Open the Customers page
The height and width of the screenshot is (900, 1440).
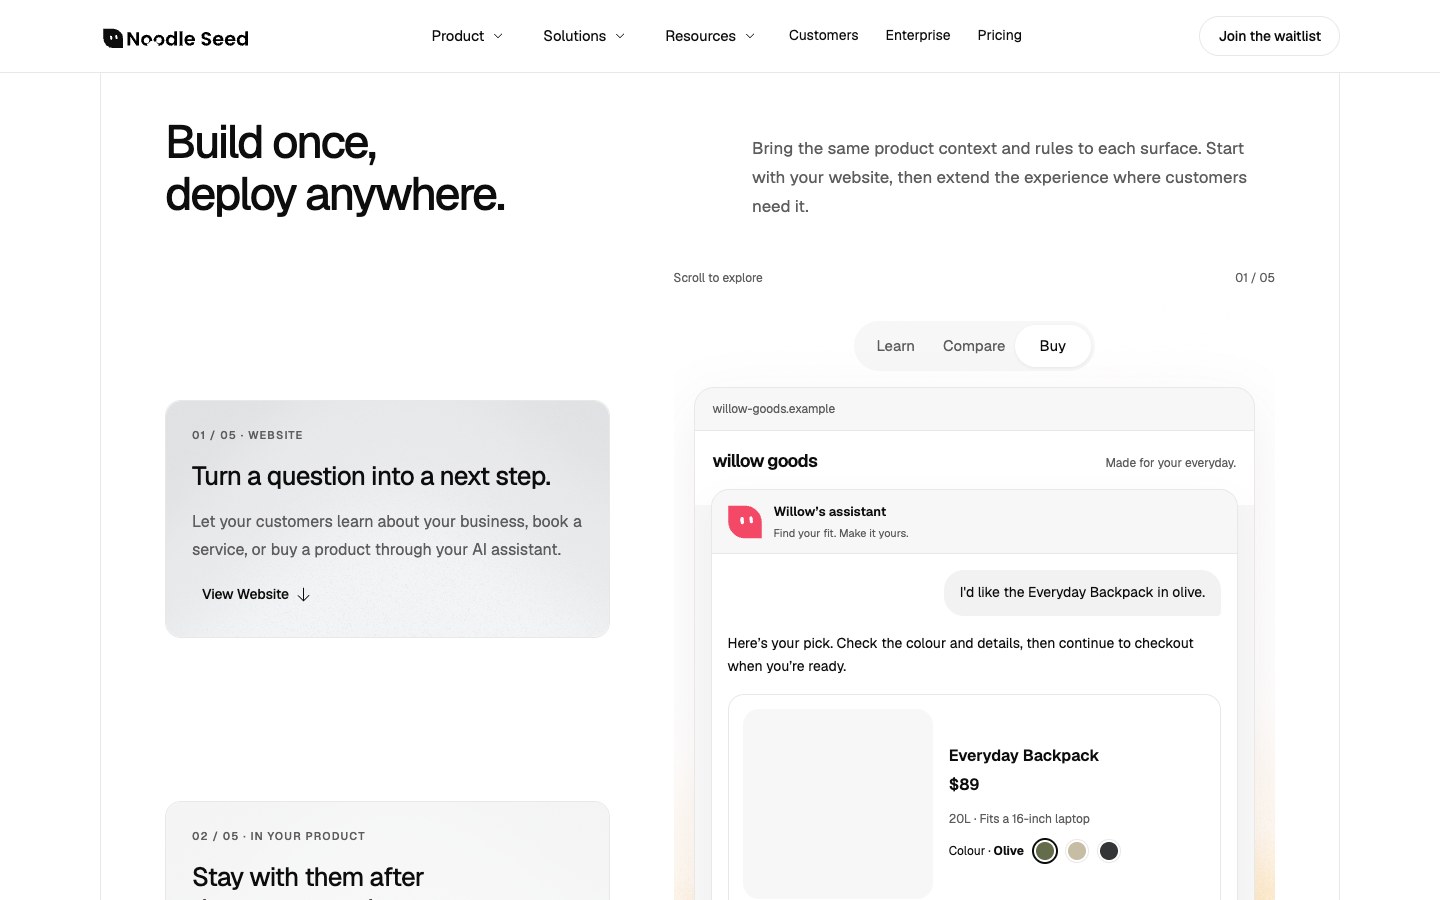click(x=823, y=35)
